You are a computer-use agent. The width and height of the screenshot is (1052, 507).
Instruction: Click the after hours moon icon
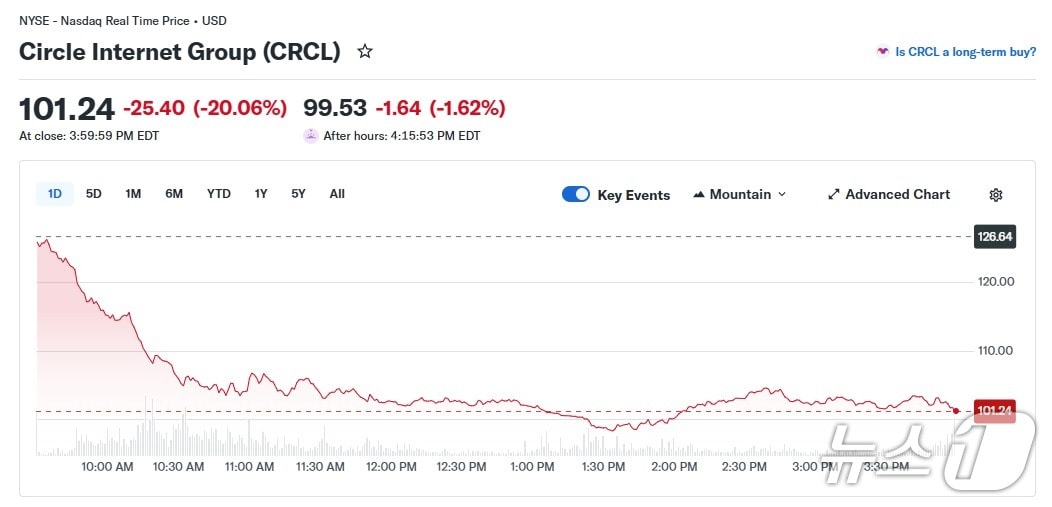[x=311, y=136]
